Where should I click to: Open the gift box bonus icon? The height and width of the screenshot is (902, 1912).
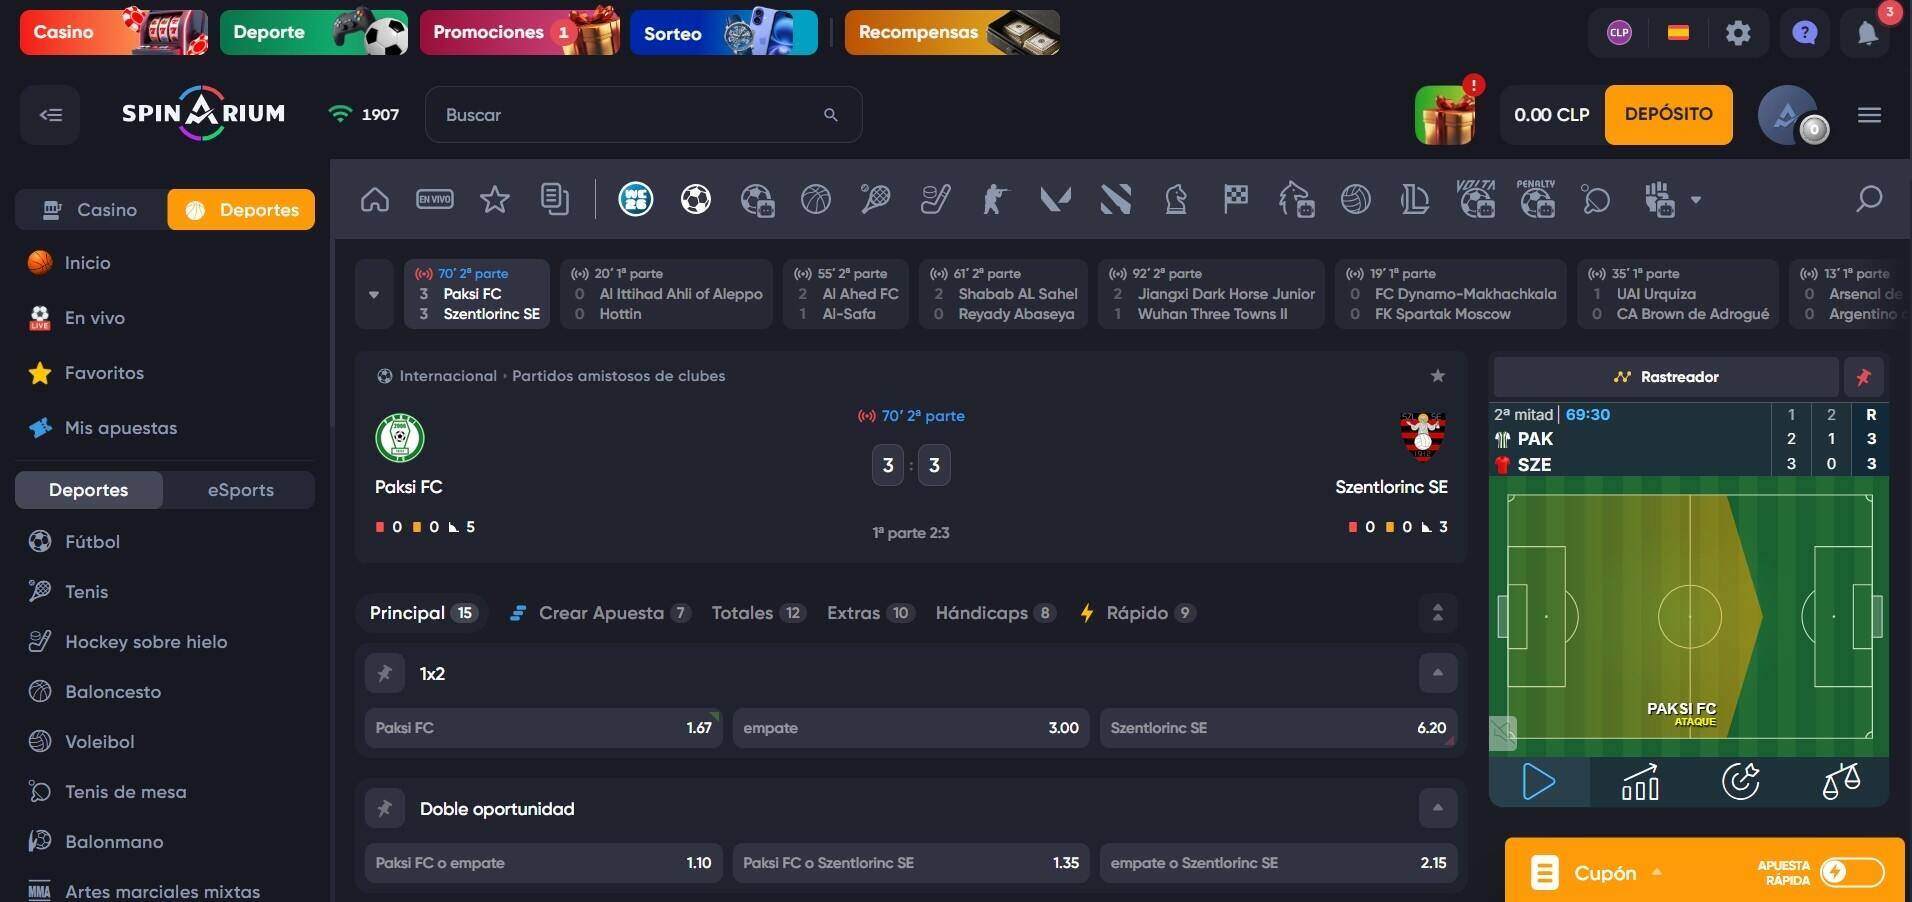coord(1446,115)
